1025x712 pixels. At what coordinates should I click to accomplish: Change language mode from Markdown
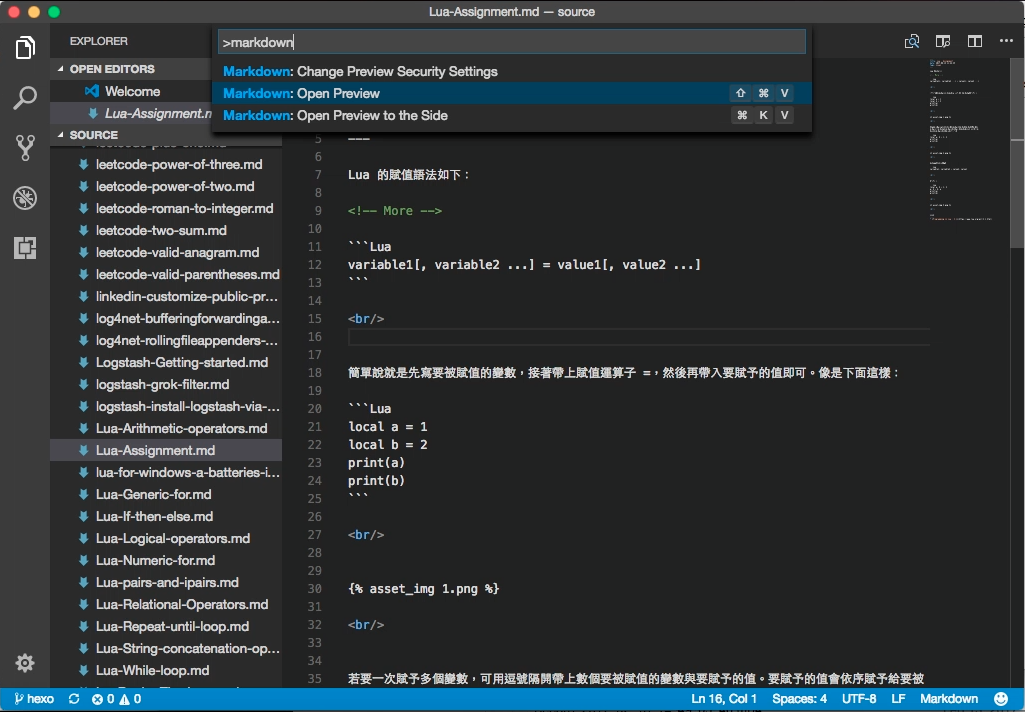(x=949, y=699)
